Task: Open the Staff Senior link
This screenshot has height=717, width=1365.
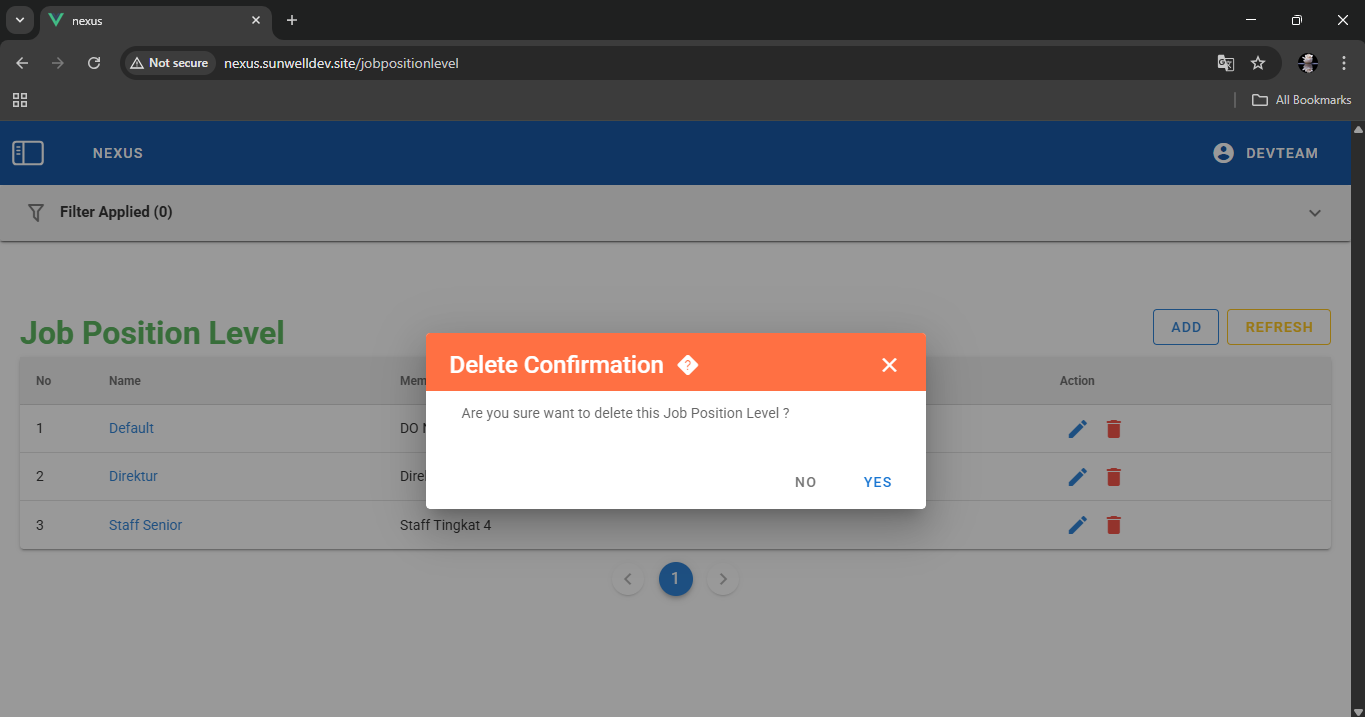Action: click(x=145, y=525)
